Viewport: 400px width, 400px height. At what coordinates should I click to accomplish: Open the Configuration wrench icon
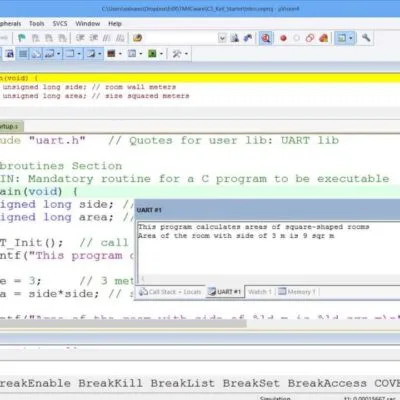366,38
